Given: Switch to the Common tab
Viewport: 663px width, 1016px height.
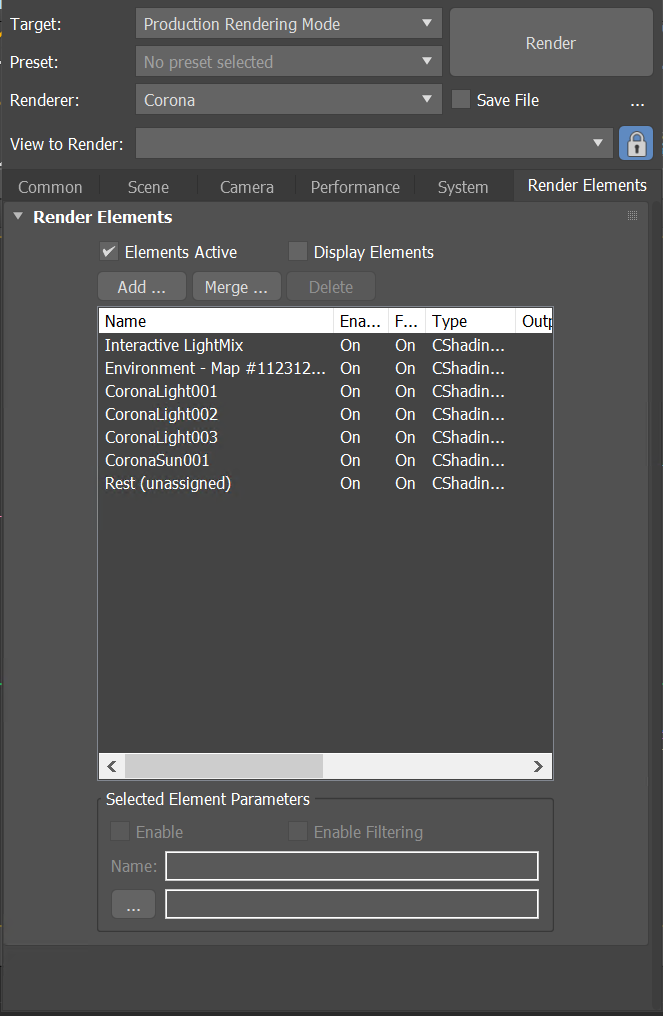Looking at the screenshot, I should (50, 186).
